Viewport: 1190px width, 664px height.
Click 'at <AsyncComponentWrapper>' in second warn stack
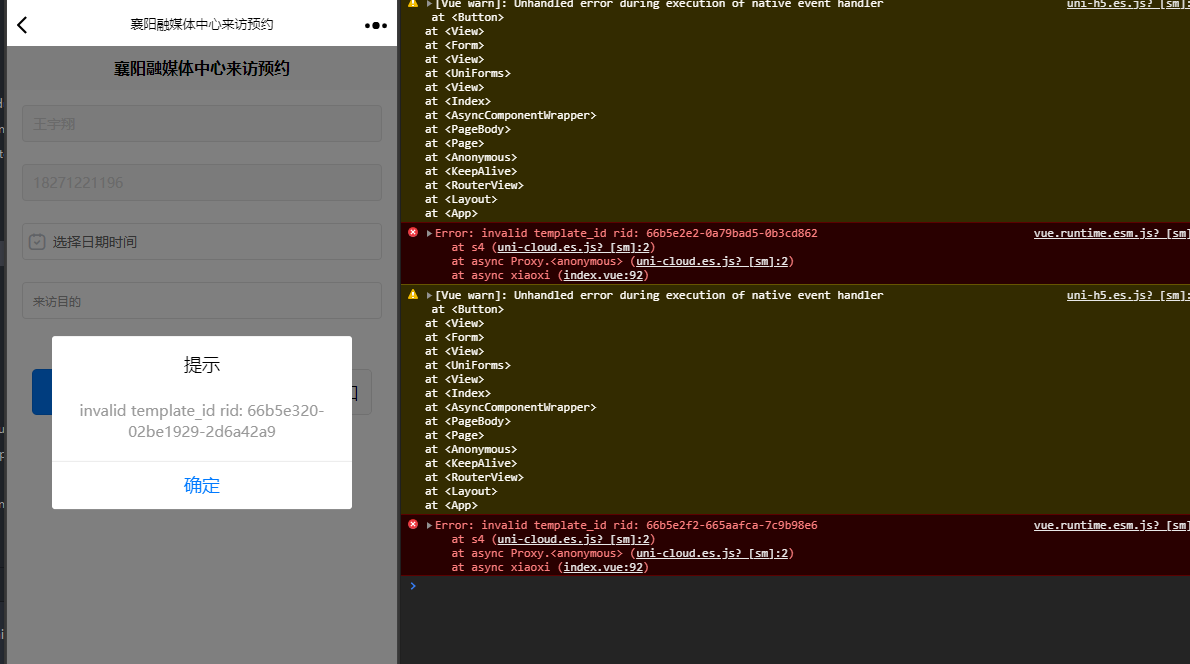point(511,408)
